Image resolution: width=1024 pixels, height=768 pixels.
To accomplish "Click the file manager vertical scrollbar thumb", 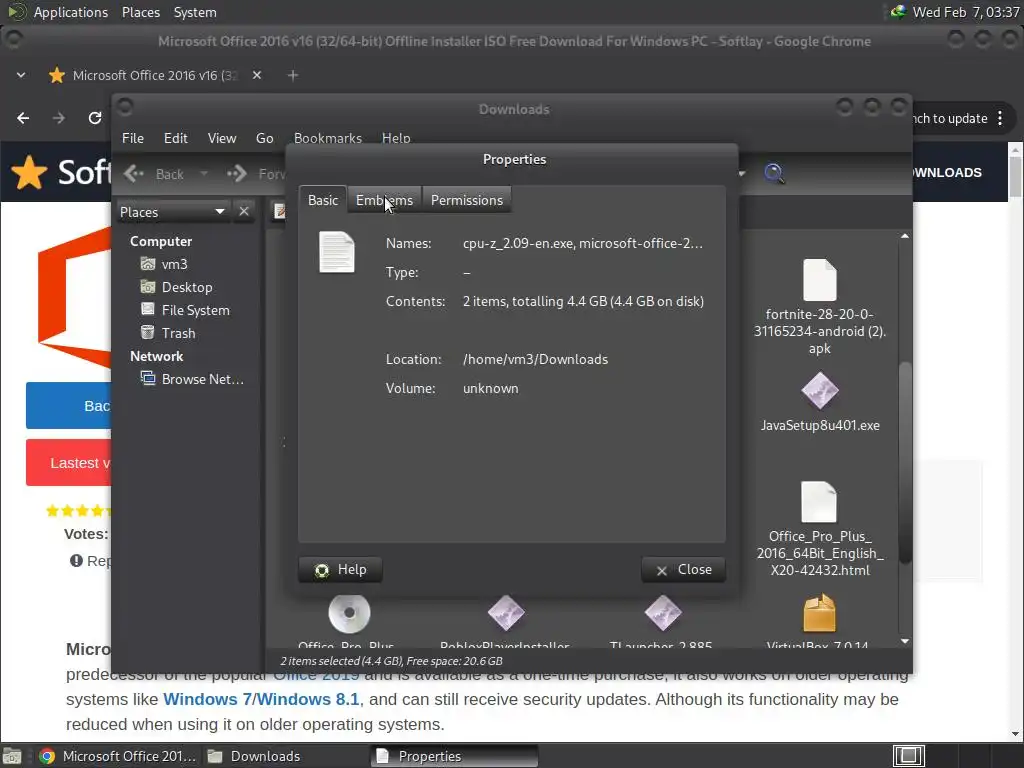I will [904, 462].
